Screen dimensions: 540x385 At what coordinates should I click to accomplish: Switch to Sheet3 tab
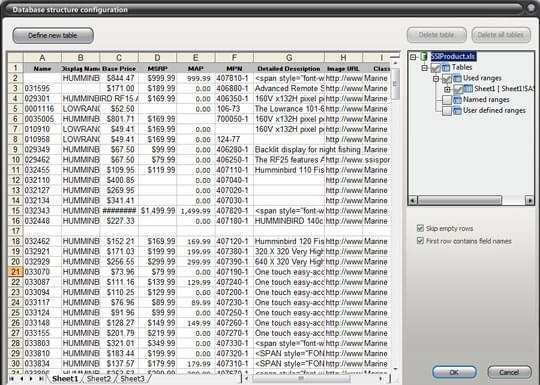132,379
